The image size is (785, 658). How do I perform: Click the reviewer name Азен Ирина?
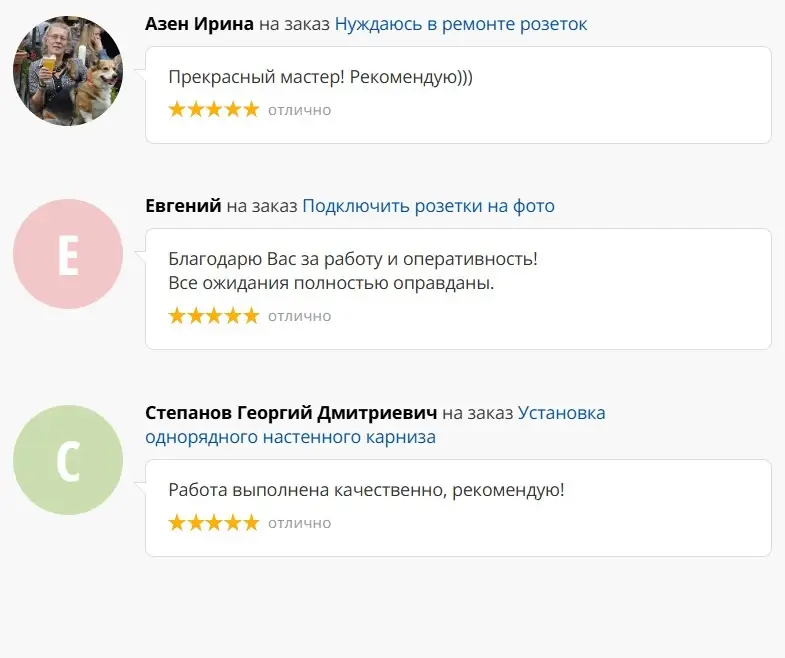pyautogui.click(x=199, y=24)
